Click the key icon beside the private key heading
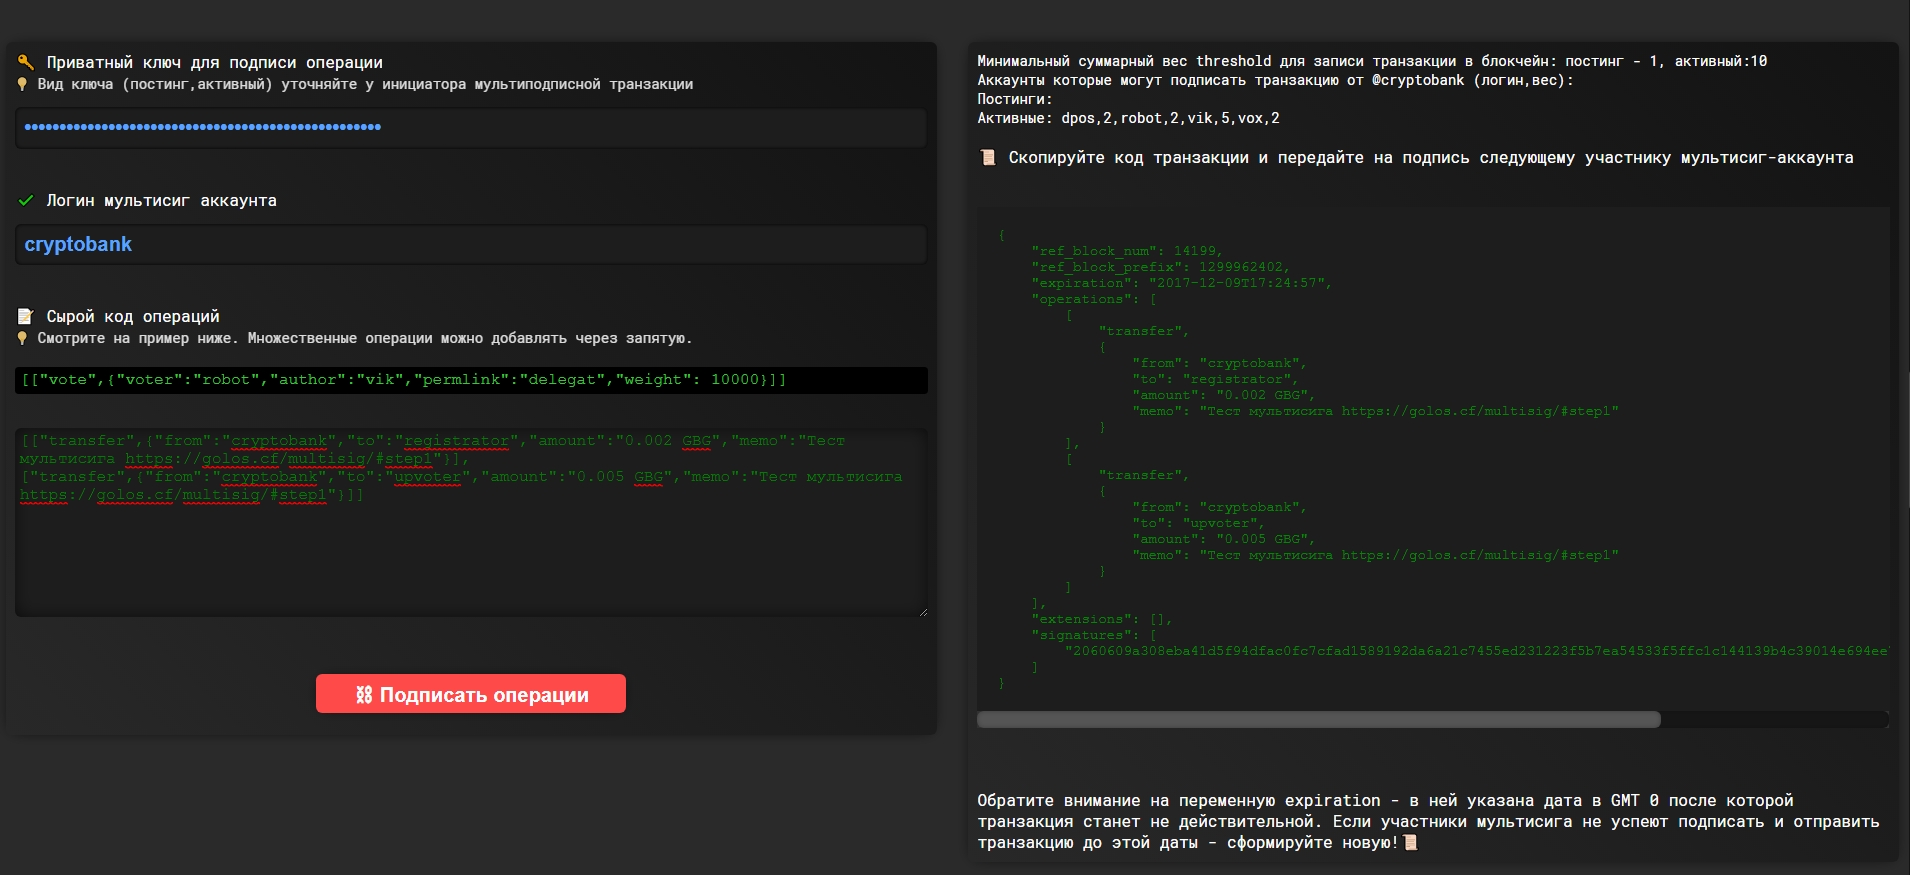Viewport: 1910px width, 875px height. [x=26, y=62]
